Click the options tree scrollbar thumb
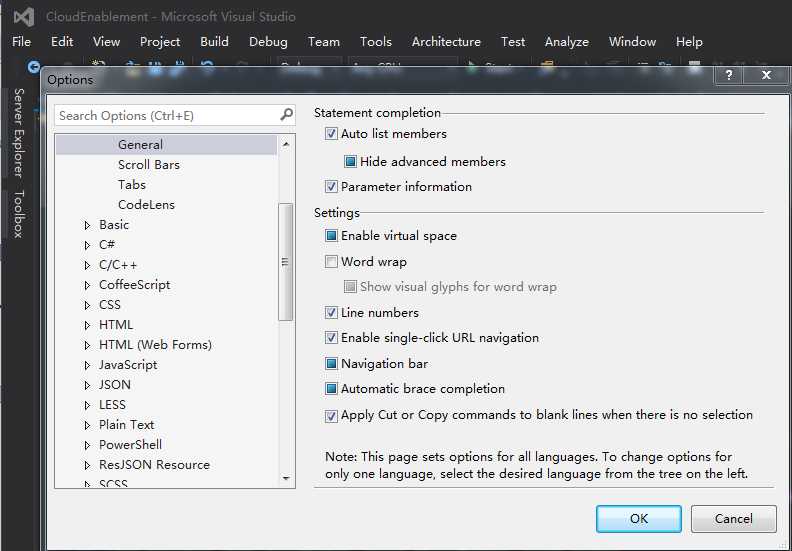 pos(286,262)
